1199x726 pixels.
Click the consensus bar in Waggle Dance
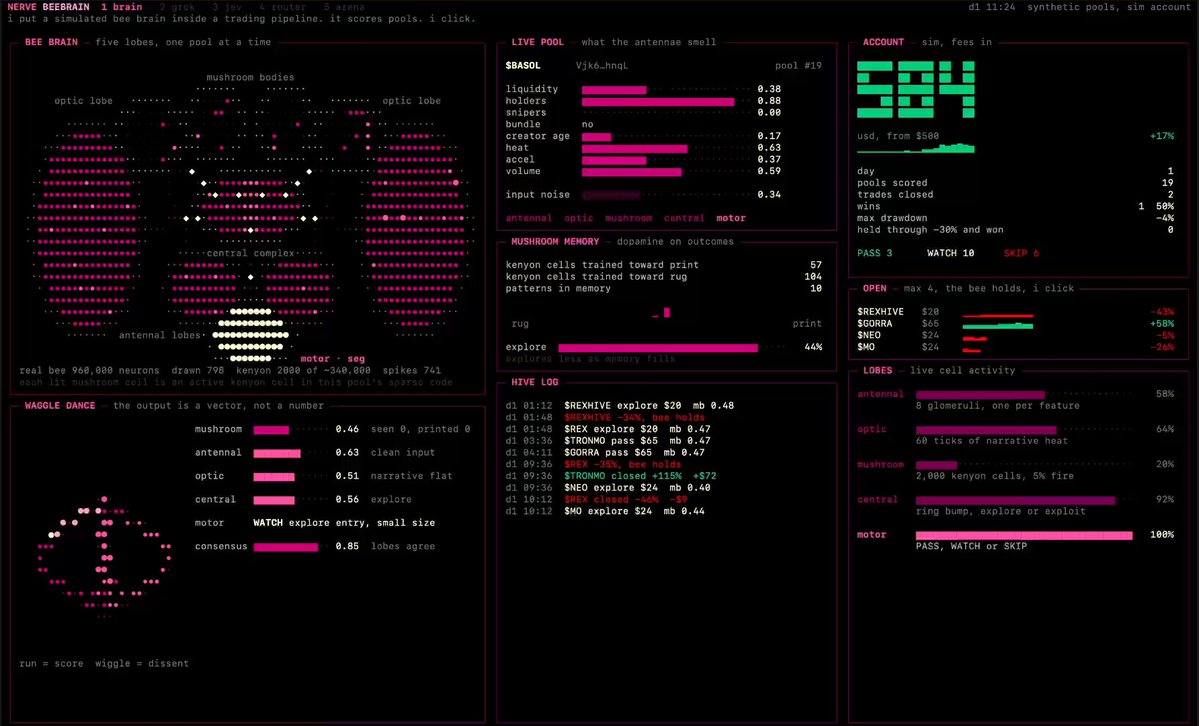(x=286, y=547)
